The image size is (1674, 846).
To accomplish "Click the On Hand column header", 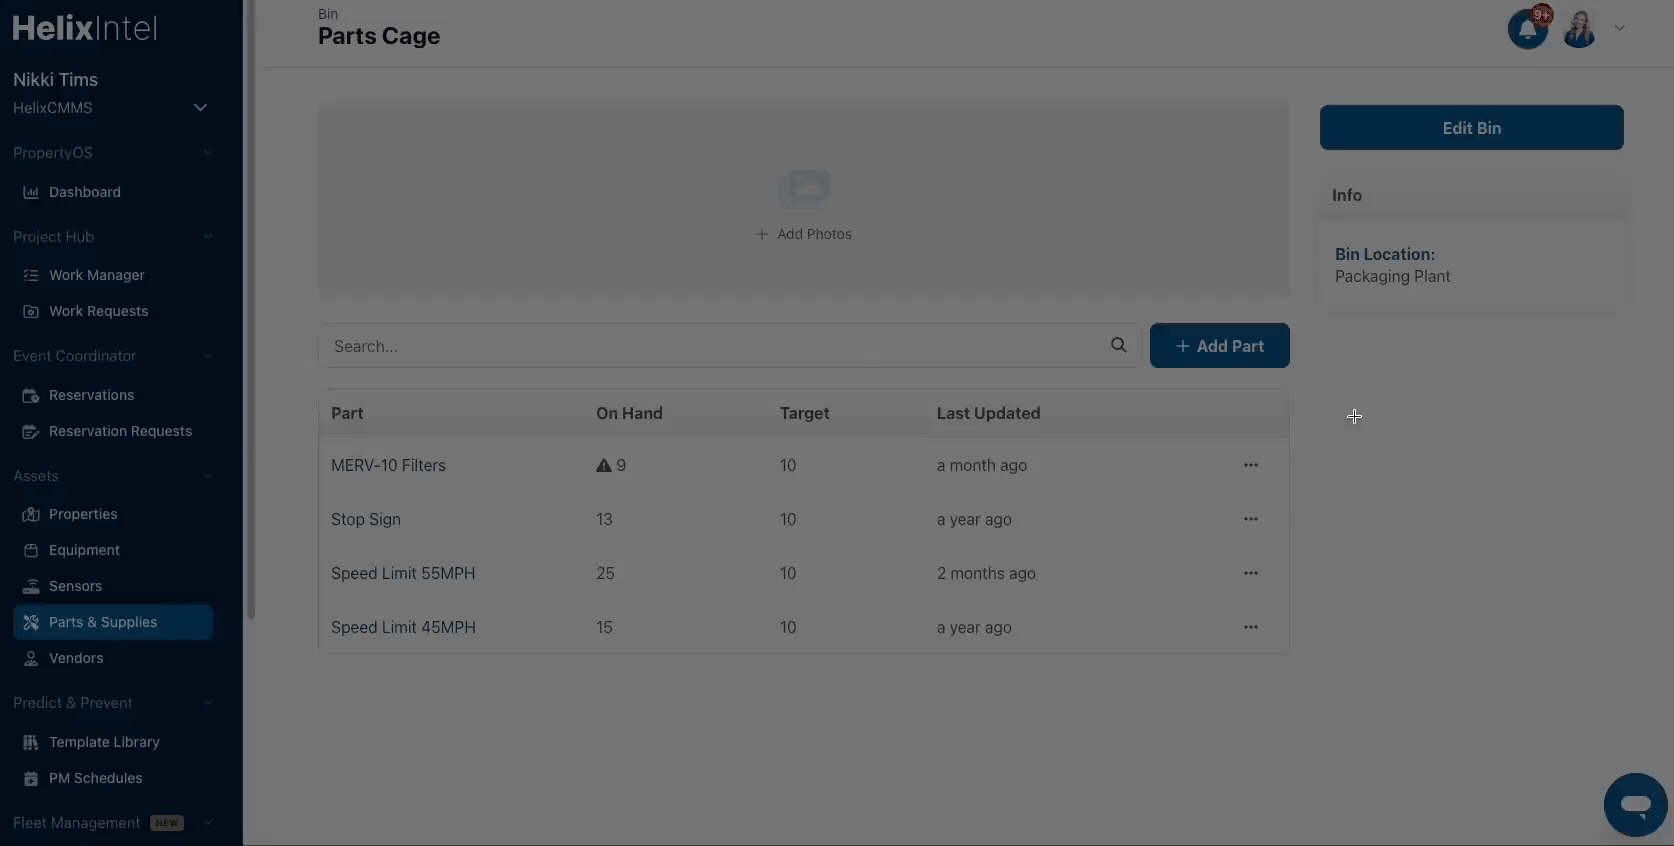I will pyautogui.click(x=629, y=413).
